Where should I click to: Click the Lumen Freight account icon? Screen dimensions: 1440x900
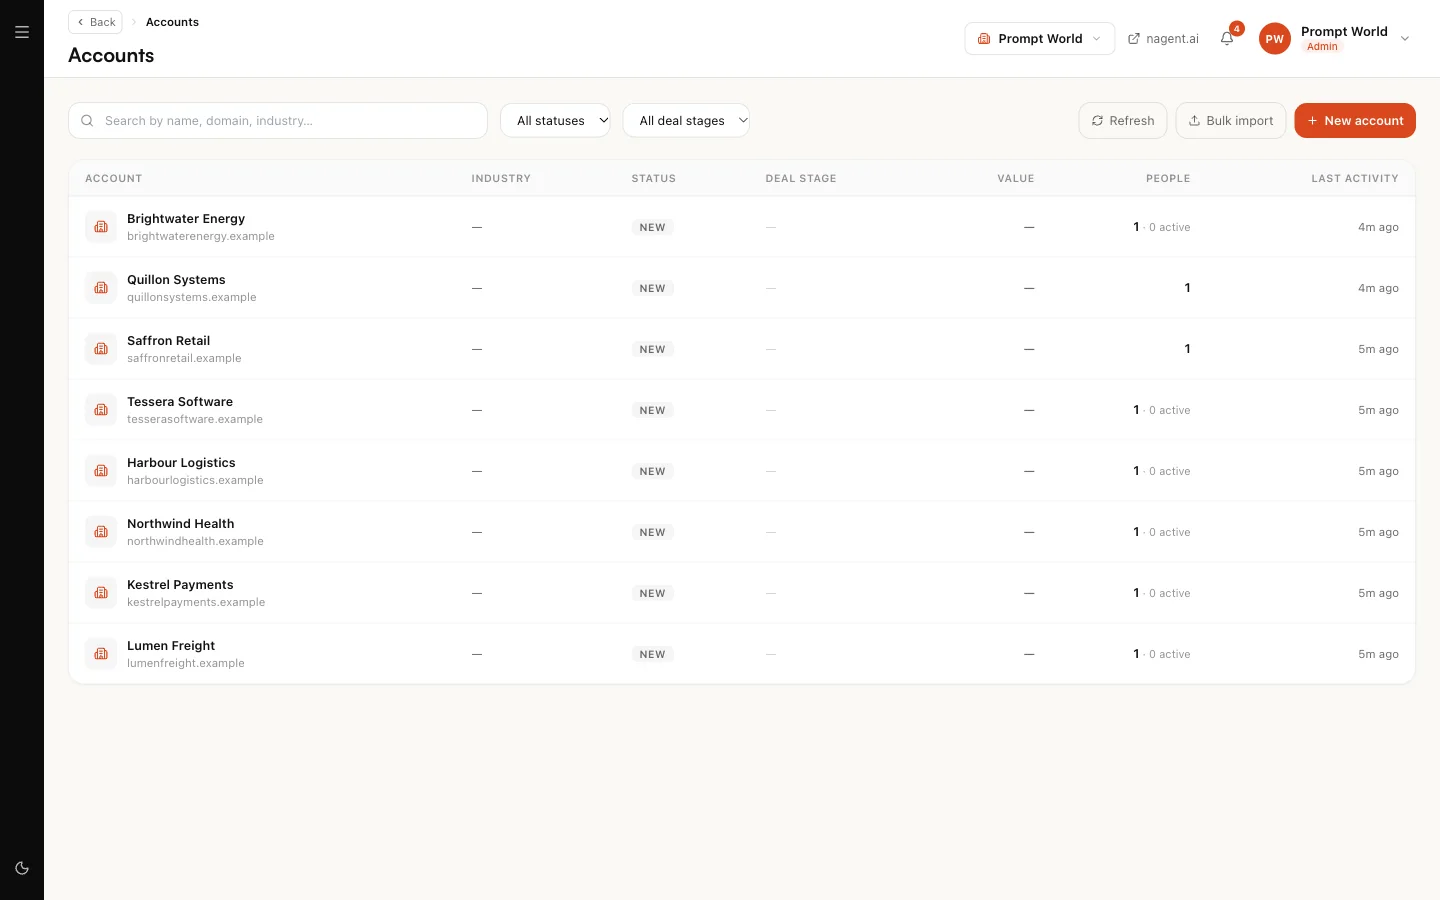coord(101,654)
